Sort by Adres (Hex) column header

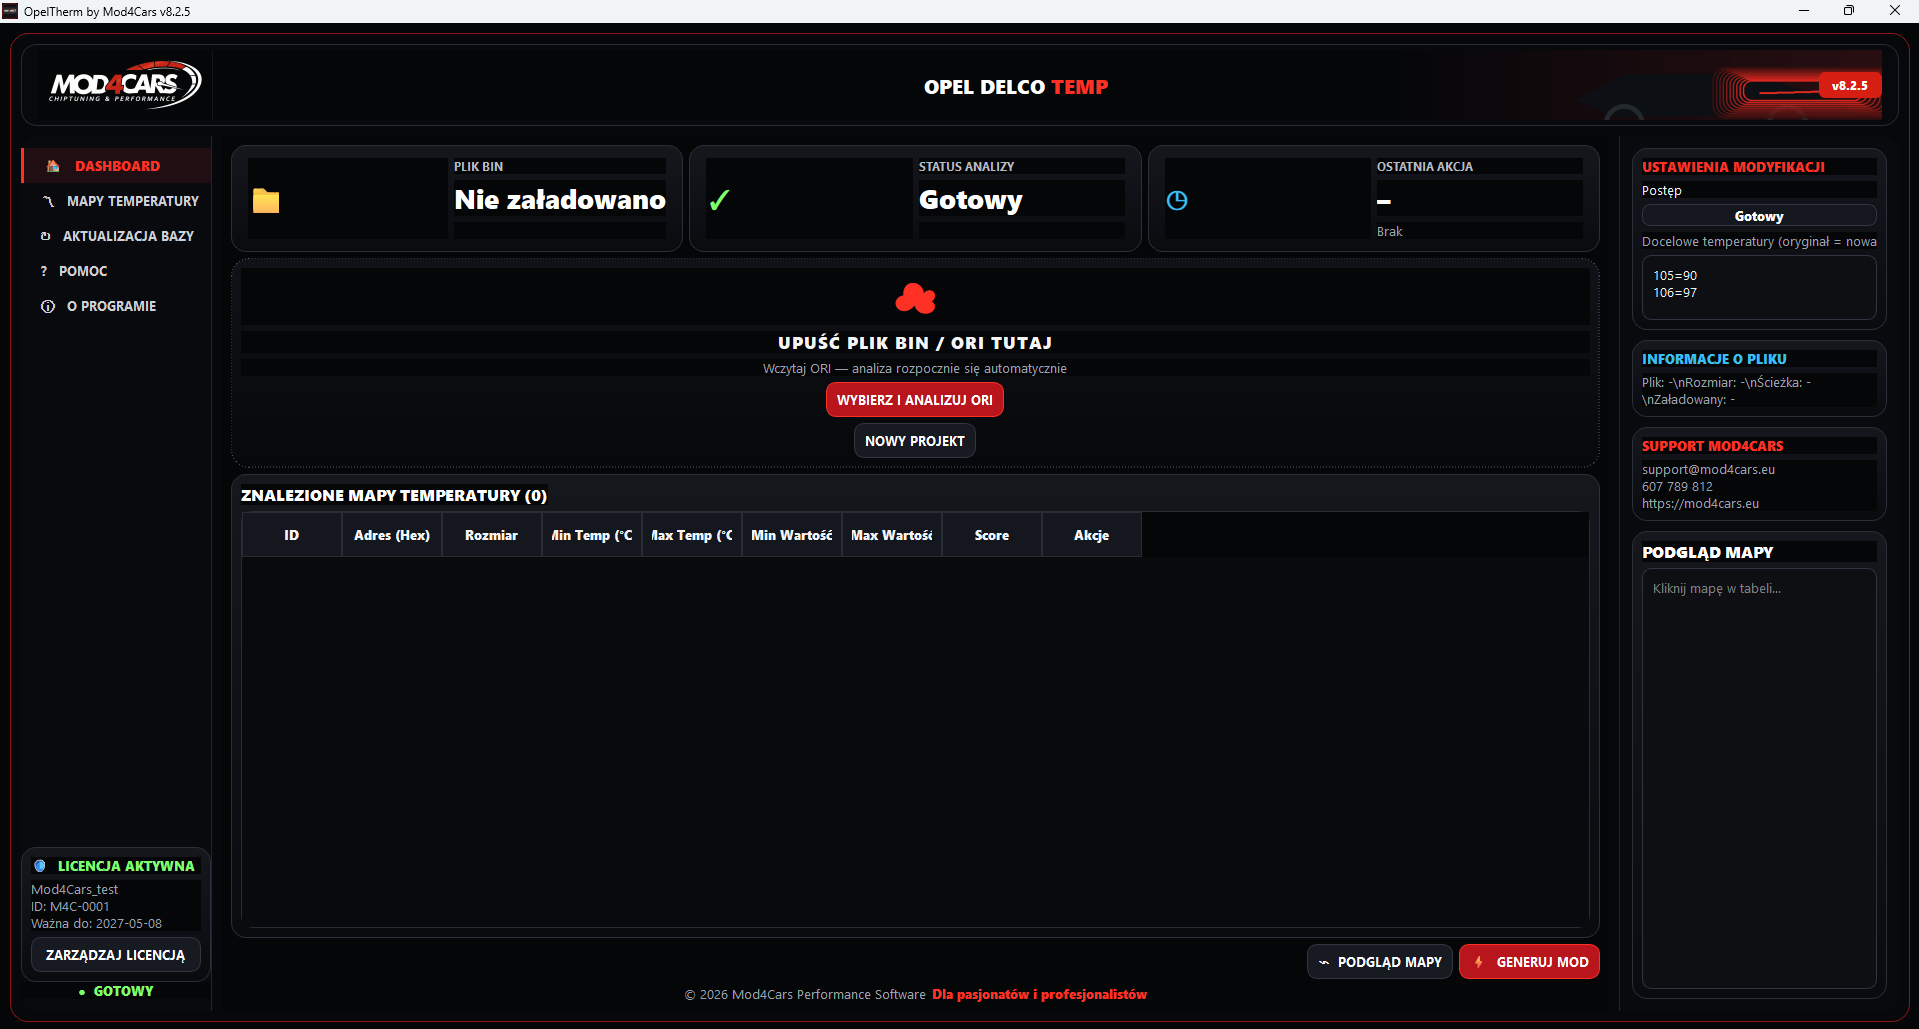tap(392, 535)
